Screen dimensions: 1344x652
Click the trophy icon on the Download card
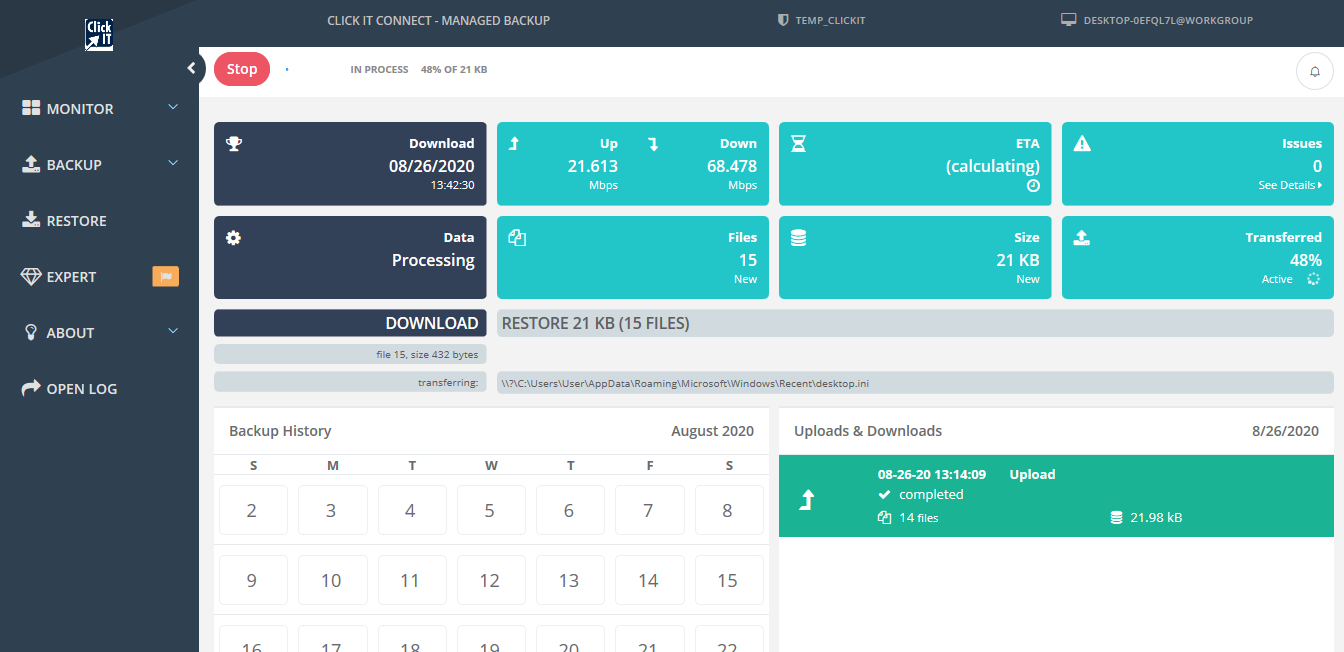click(x=234, y=144)
